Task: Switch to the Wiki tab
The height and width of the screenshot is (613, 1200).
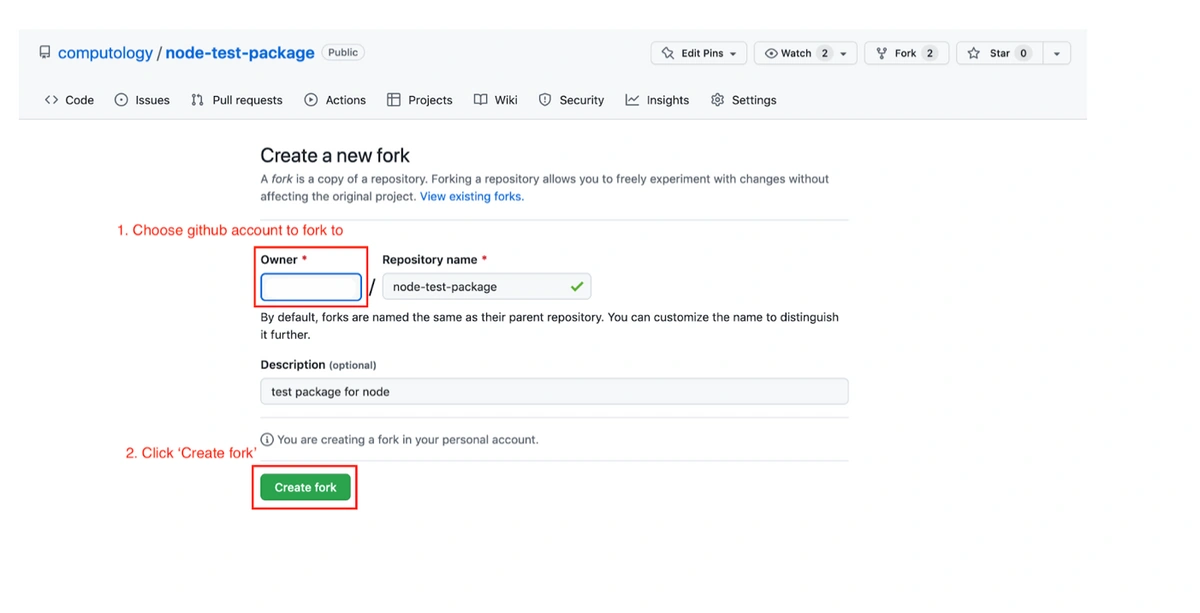Action: point(496,100)
